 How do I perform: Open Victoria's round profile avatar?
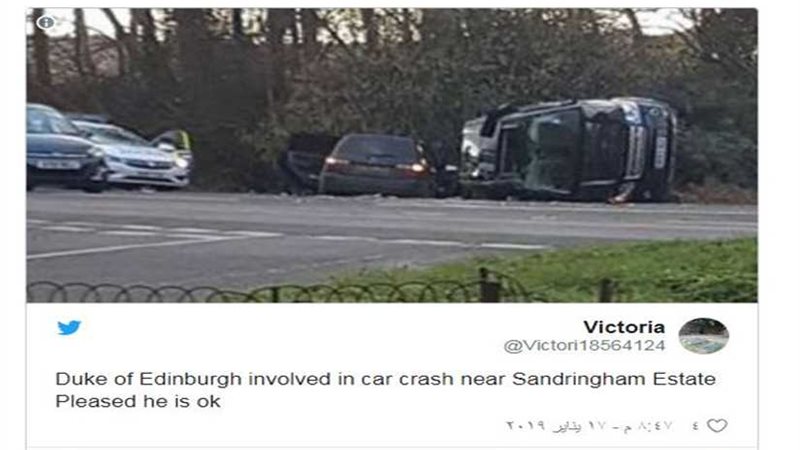(x=704, y=336)
